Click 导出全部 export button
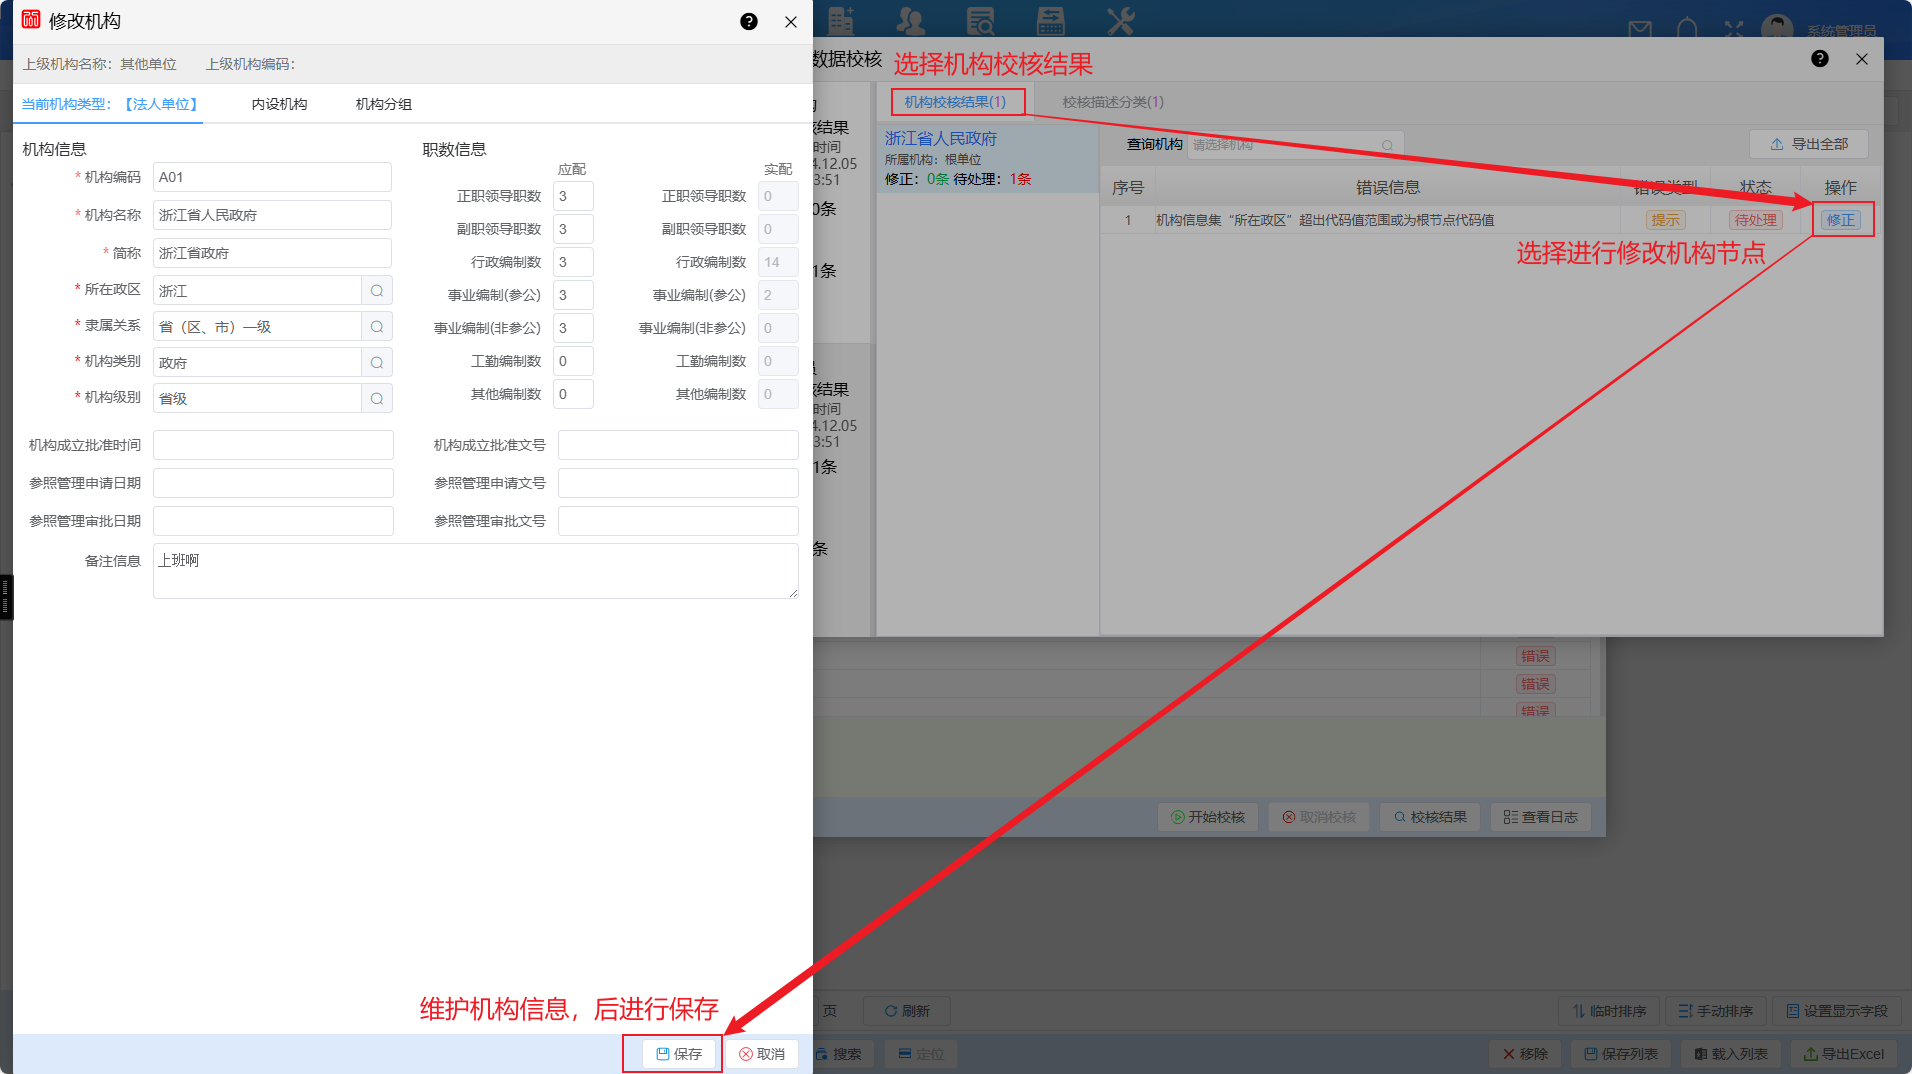Viewport: 1912px width, 1074px height. pyautogui.click(x=1808, y=144)
